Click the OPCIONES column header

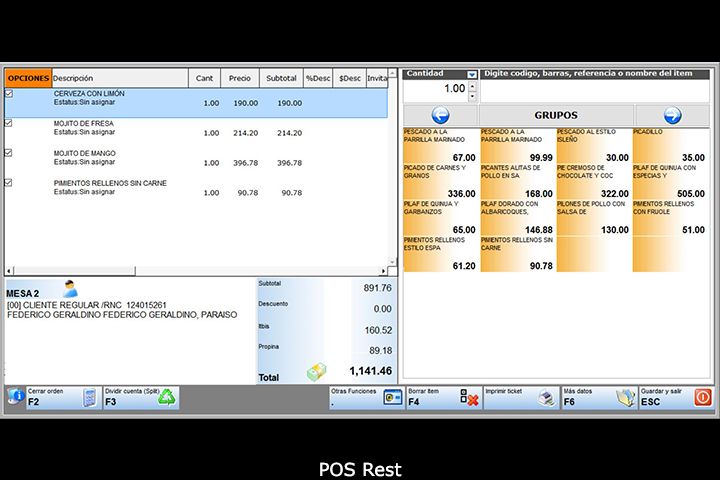pos(28,78)
